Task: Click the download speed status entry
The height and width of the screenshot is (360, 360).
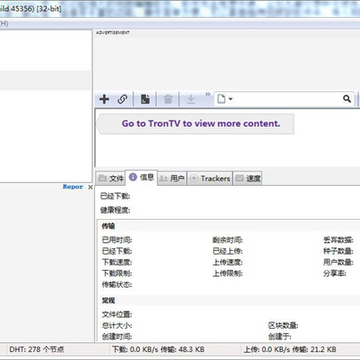Action: point(158,349)
